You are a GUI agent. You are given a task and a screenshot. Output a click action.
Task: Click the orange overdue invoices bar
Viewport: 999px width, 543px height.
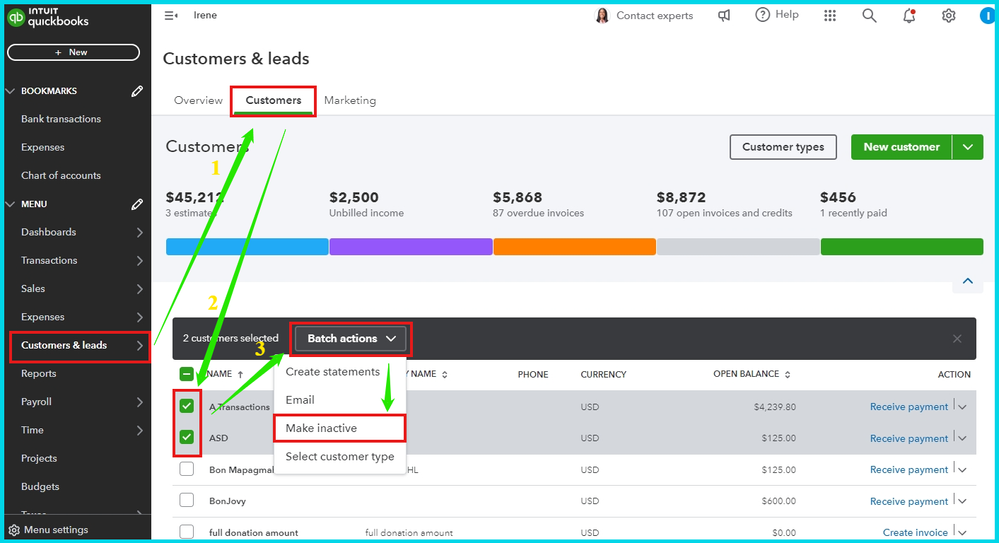pos(575,247)
